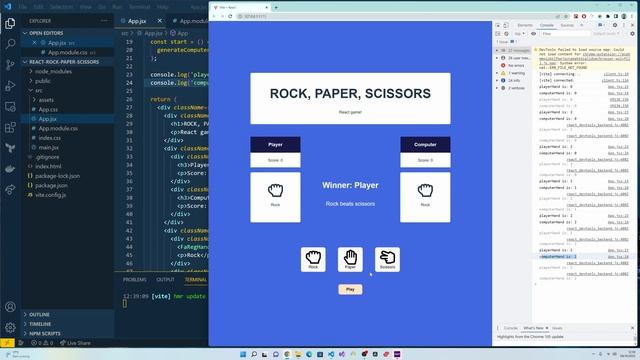The height and width of the screenshot is (360, 640).
Task: Open Remote Explorer icon in activity bar
Action: pos(10,107)
